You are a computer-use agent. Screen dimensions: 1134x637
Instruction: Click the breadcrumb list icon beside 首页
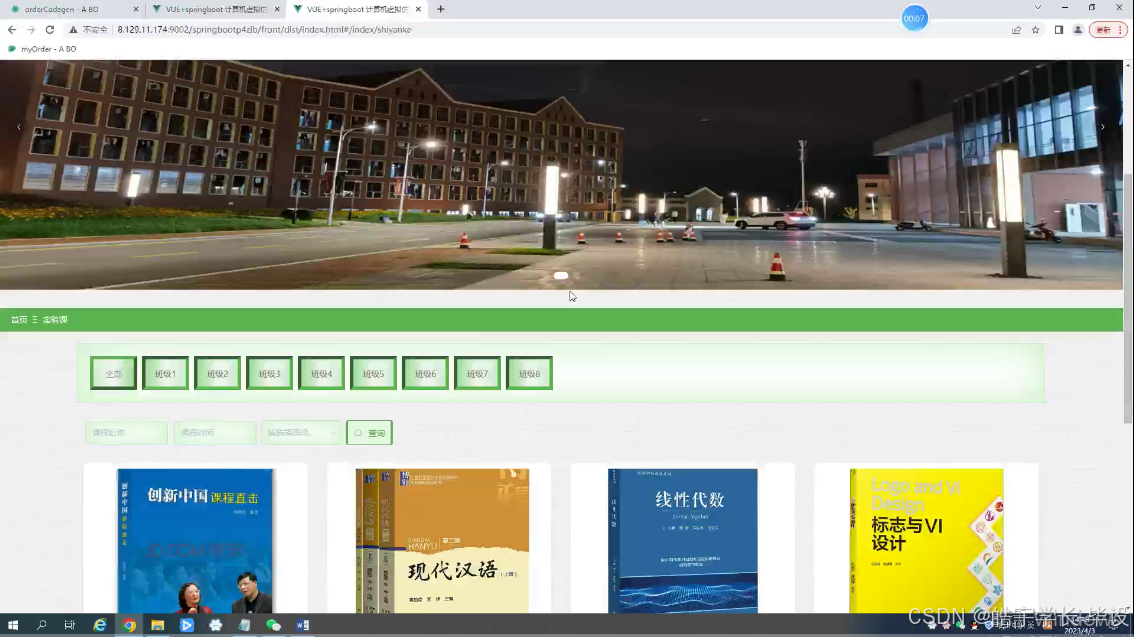(x=35, y=319)
